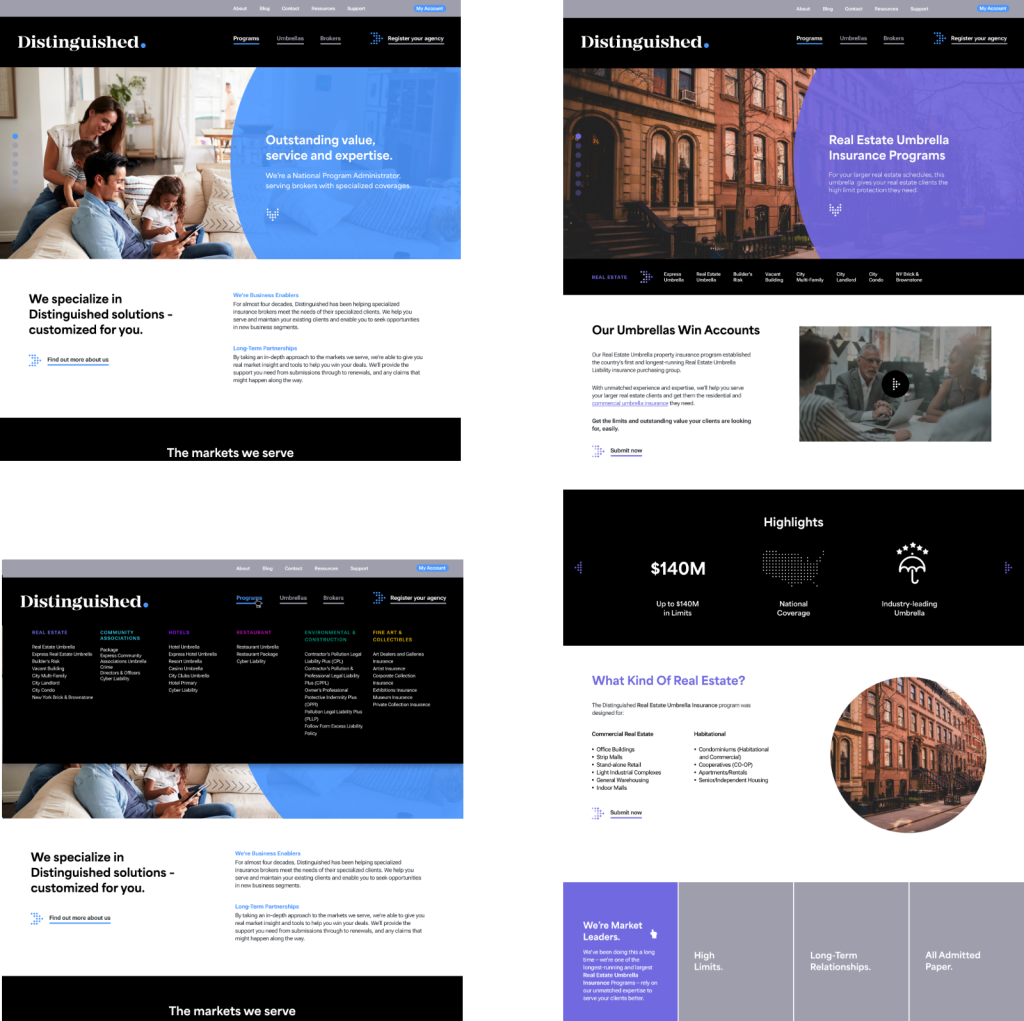This screenshot has width=1024, height=1021.
Task: Expand the All Admitted Paper panel
Action: pos(967,951)
